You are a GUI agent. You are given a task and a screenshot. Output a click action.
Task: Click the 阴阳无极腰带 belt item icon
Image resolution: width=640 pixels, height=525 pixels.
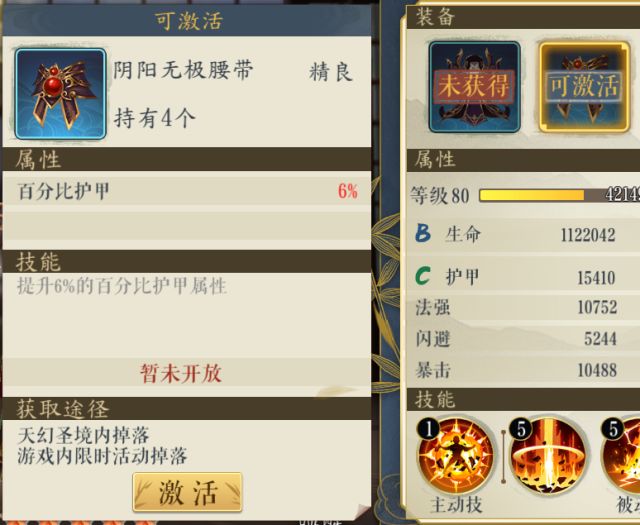pos(60,94)
